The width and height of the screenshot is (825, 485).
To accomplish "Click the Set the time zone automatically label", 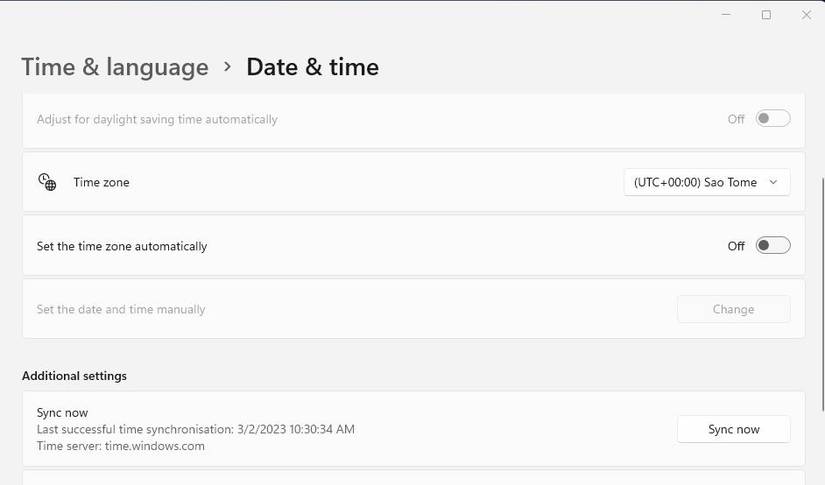I will (x=122, y=246).
